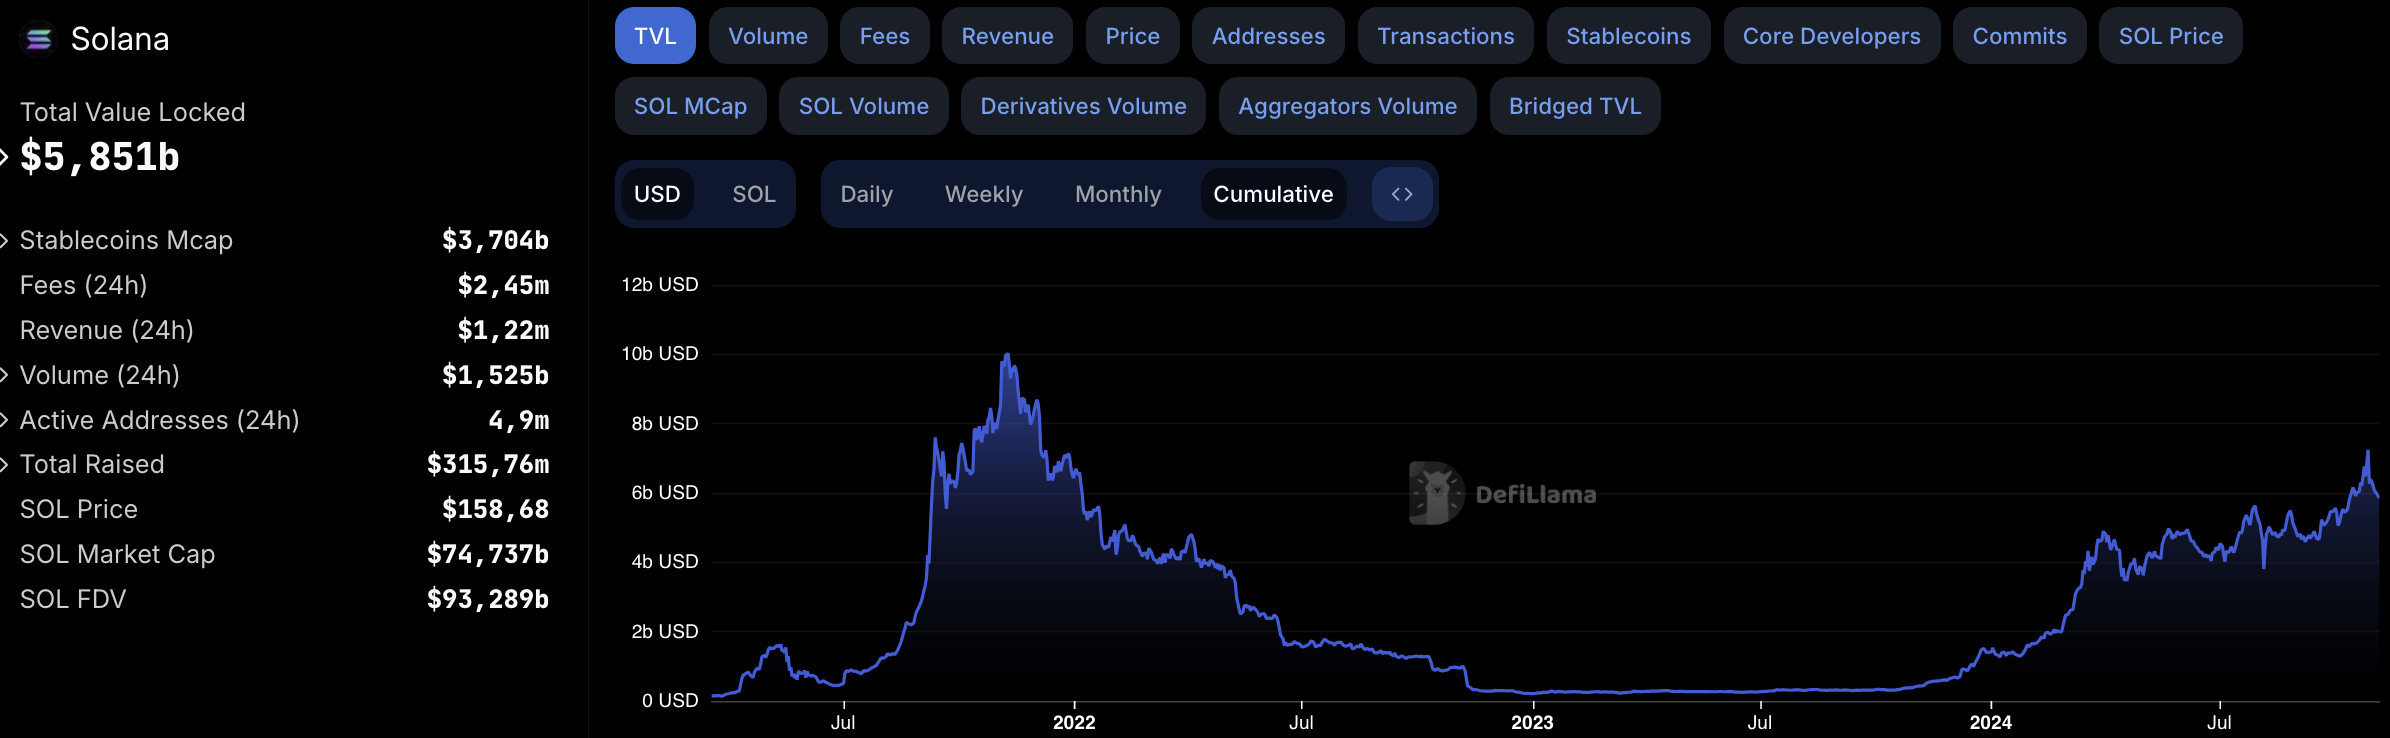This screenshot has width=2390, height=738.
Task: Toggle the Fees chart metric
Action: pyautogui.click(x=885, y=36)
